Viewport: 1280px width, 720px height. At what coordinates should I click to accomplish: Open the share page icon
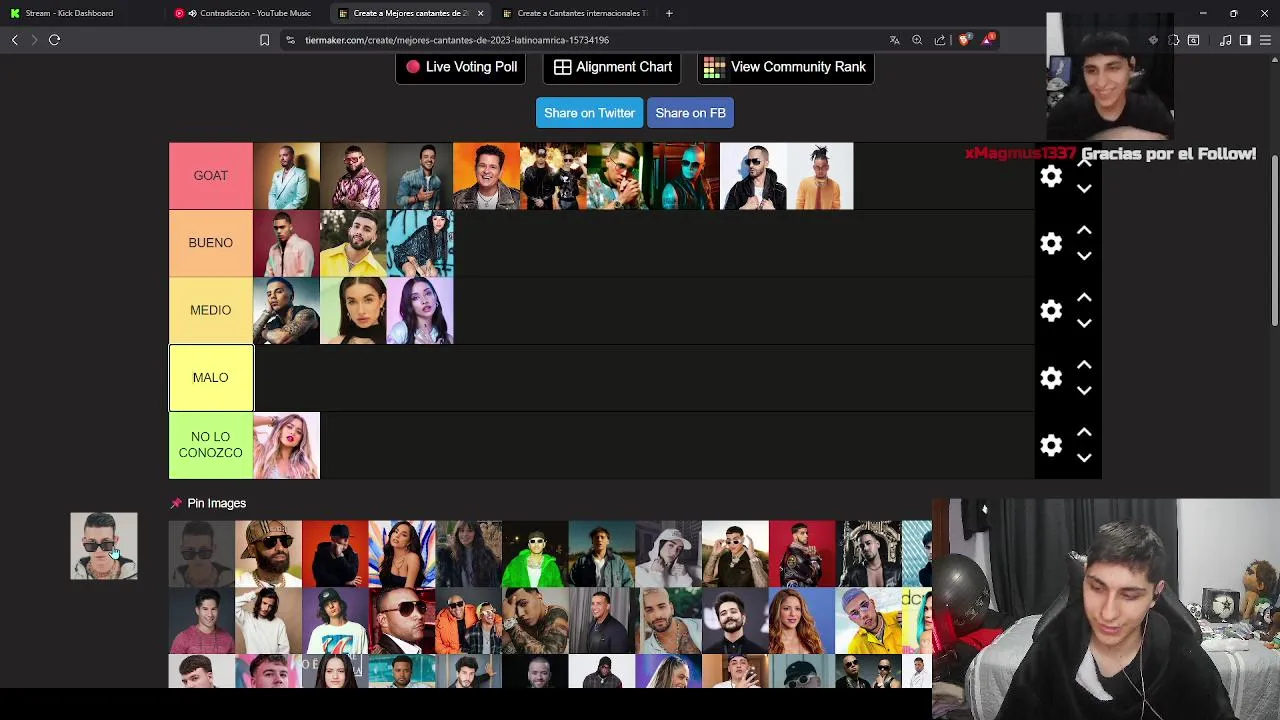point(940,40)
